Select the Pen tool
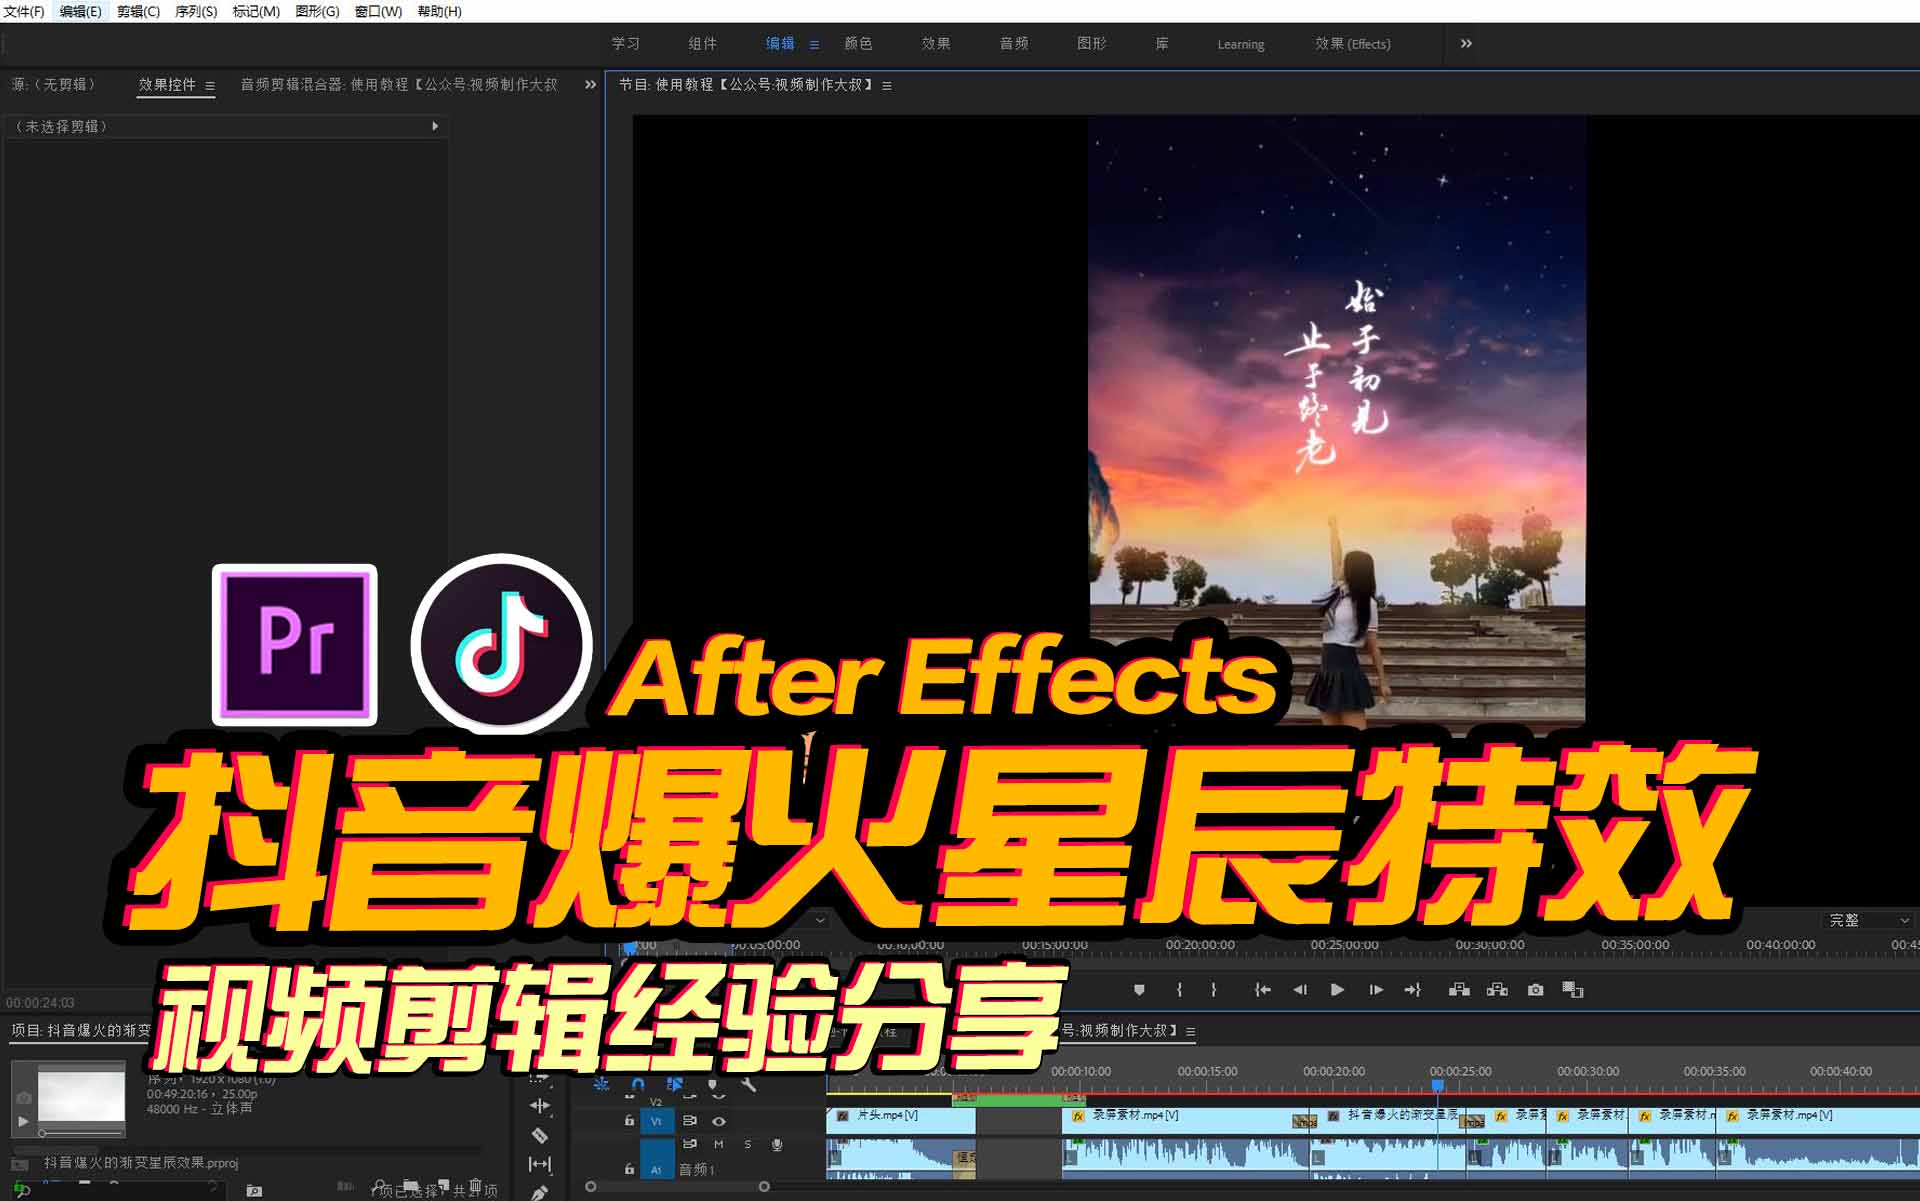Image resolution: width=1920 pixels, height=1201 pixels. pyautogui.click(x=540, y=1192)
